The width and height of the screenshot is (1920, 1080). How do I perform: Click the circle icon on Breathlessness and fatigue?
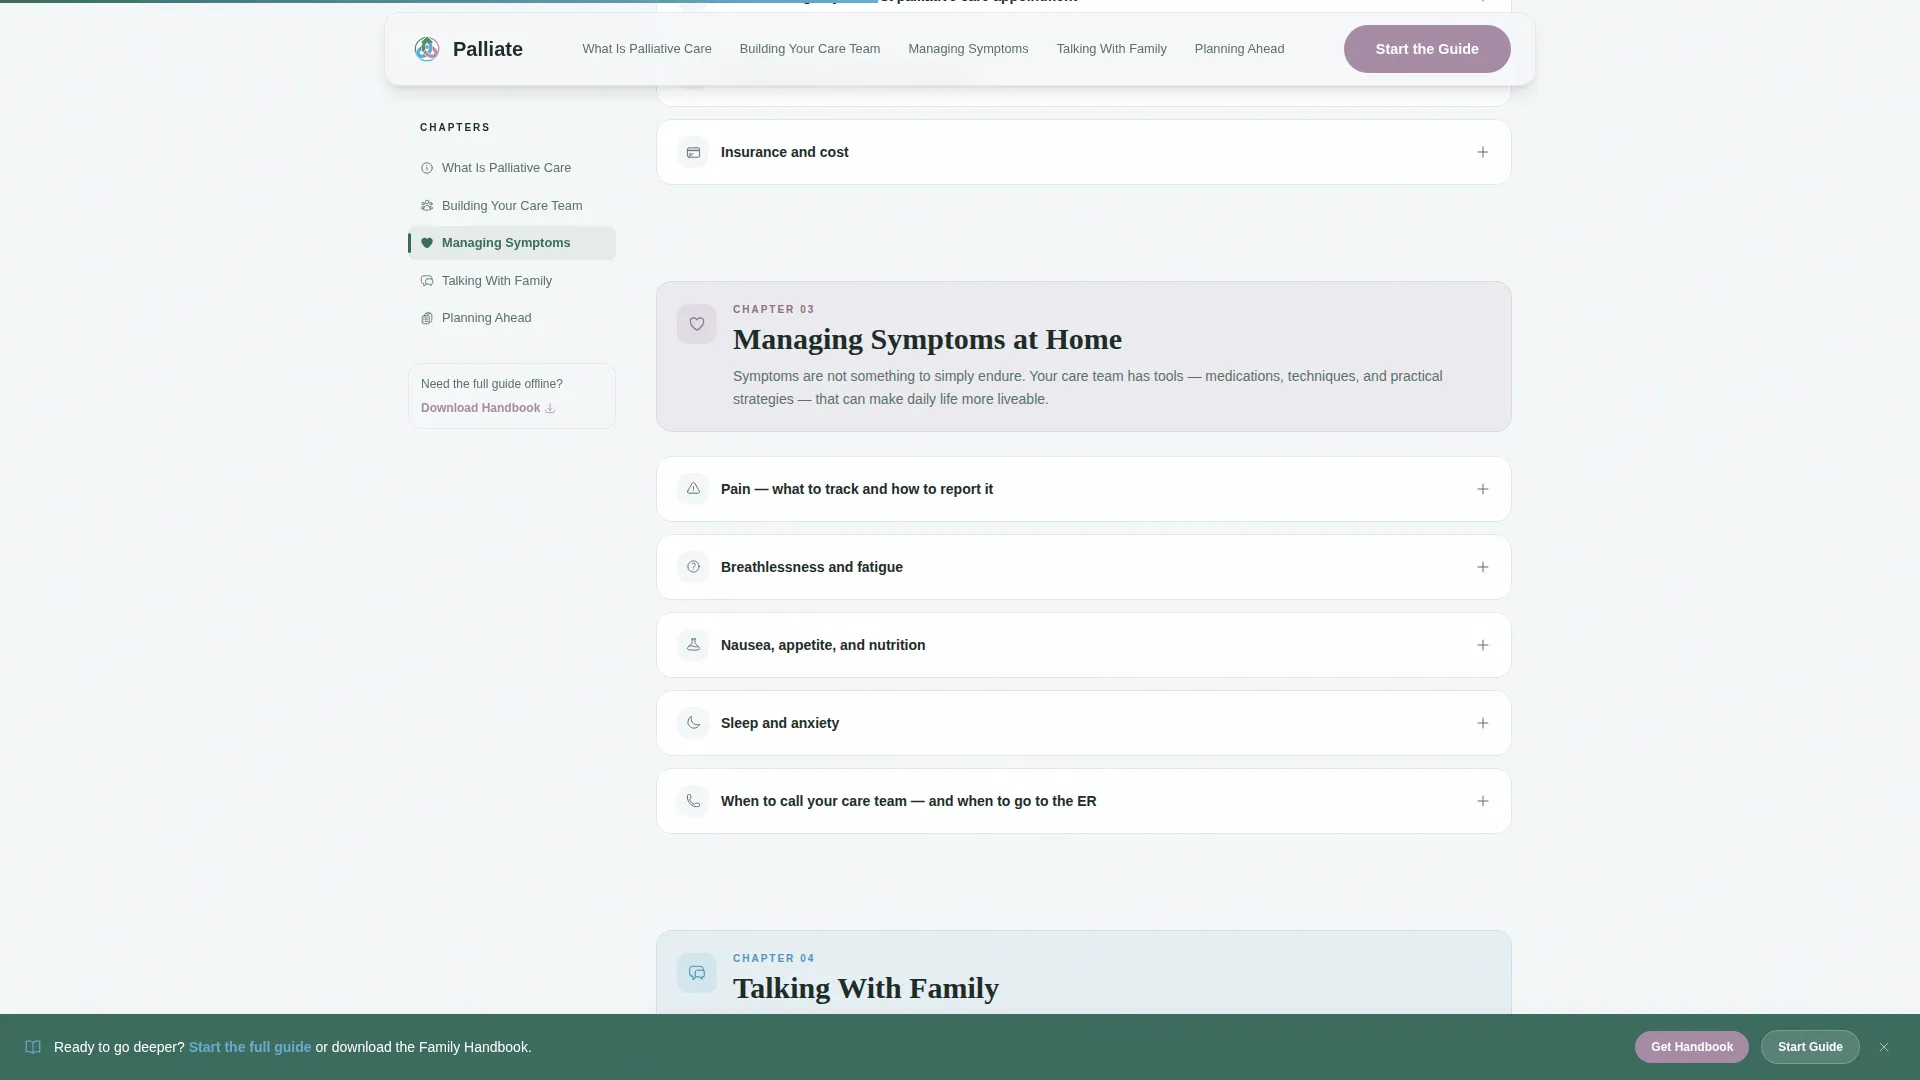point(693,567)
